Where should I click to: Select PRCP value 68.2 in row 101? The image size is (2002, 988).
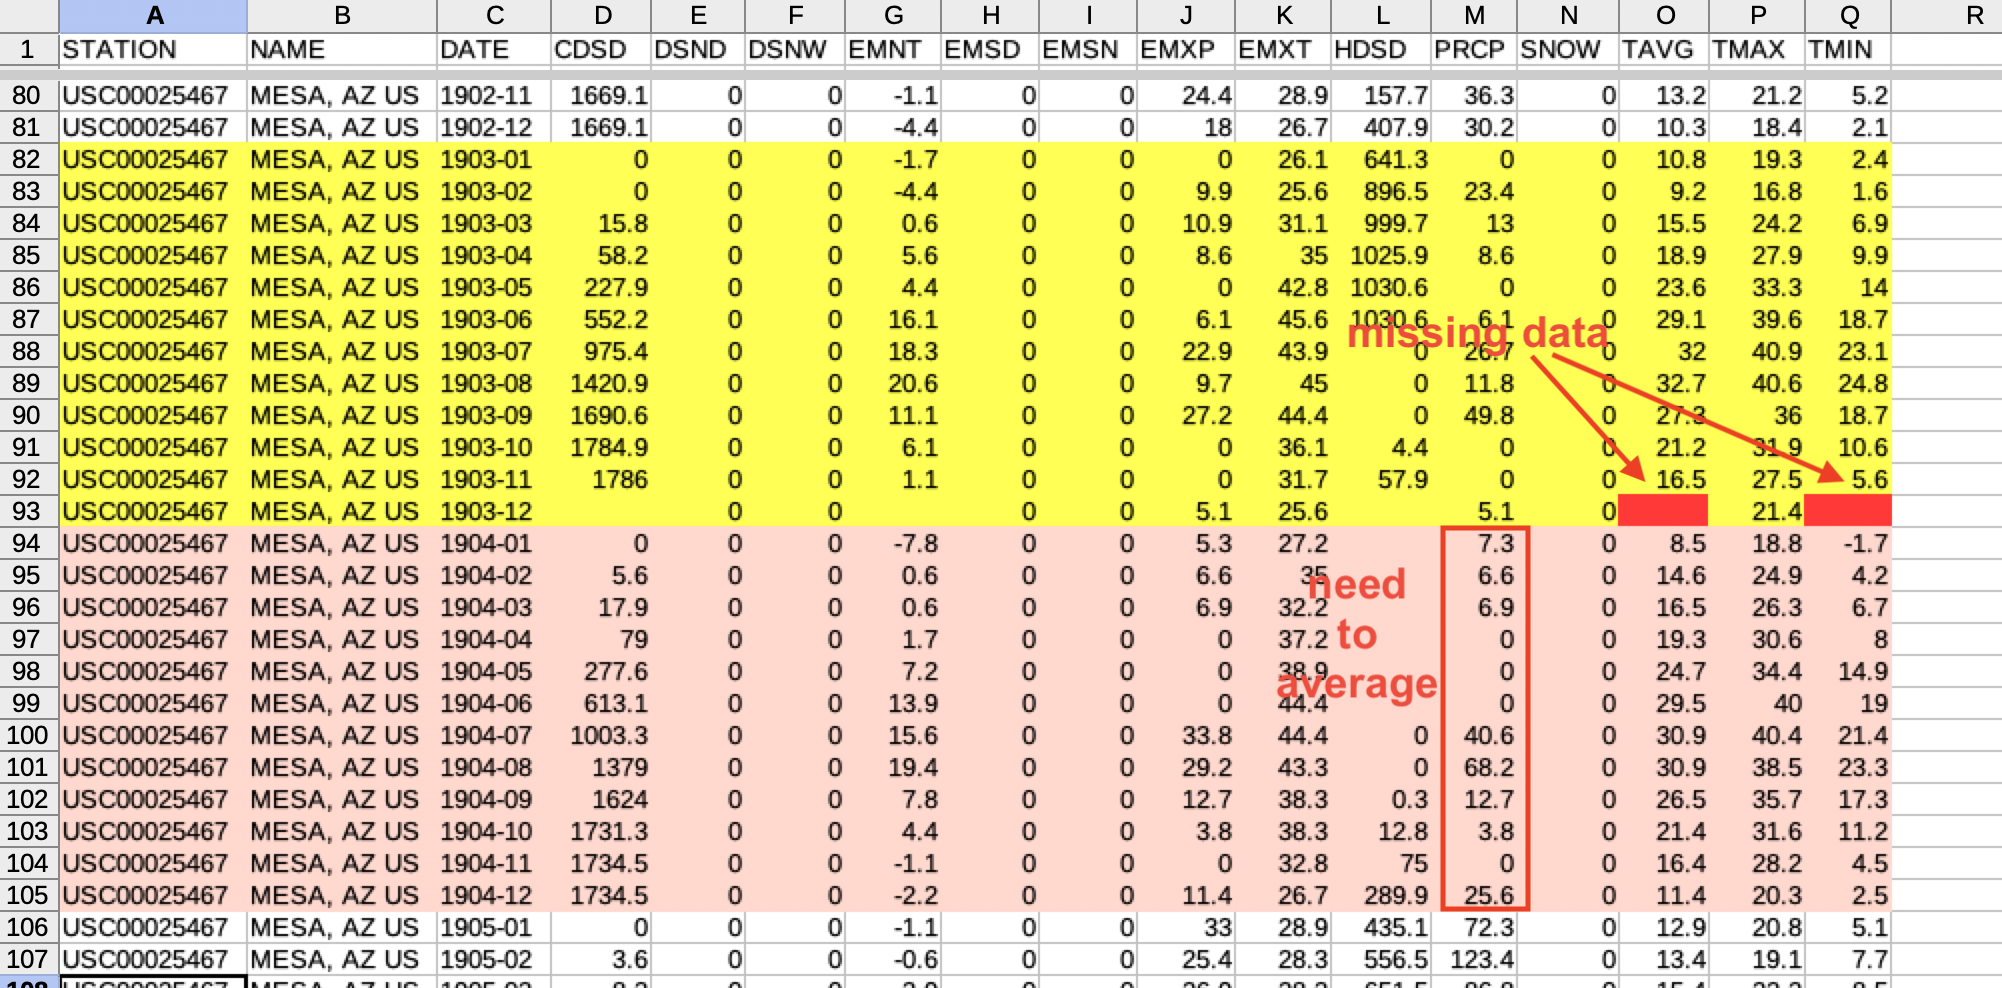(1474, 767)
